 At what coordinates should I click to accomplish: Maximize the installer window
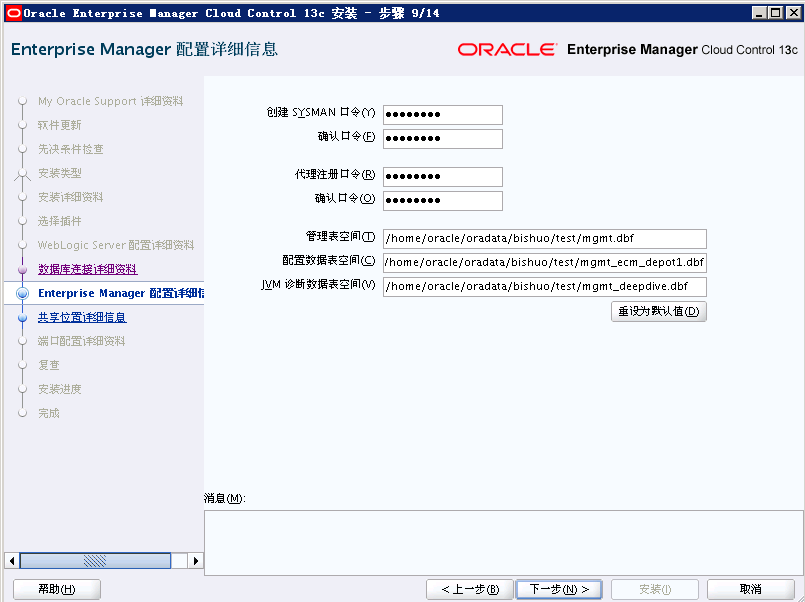tap(776, 13)
